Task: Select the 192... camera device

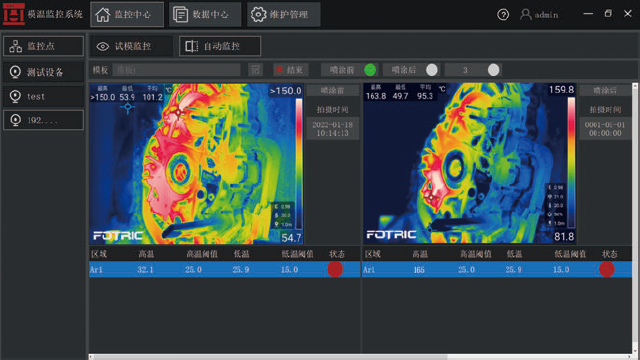Action: (x=43, y=120)
